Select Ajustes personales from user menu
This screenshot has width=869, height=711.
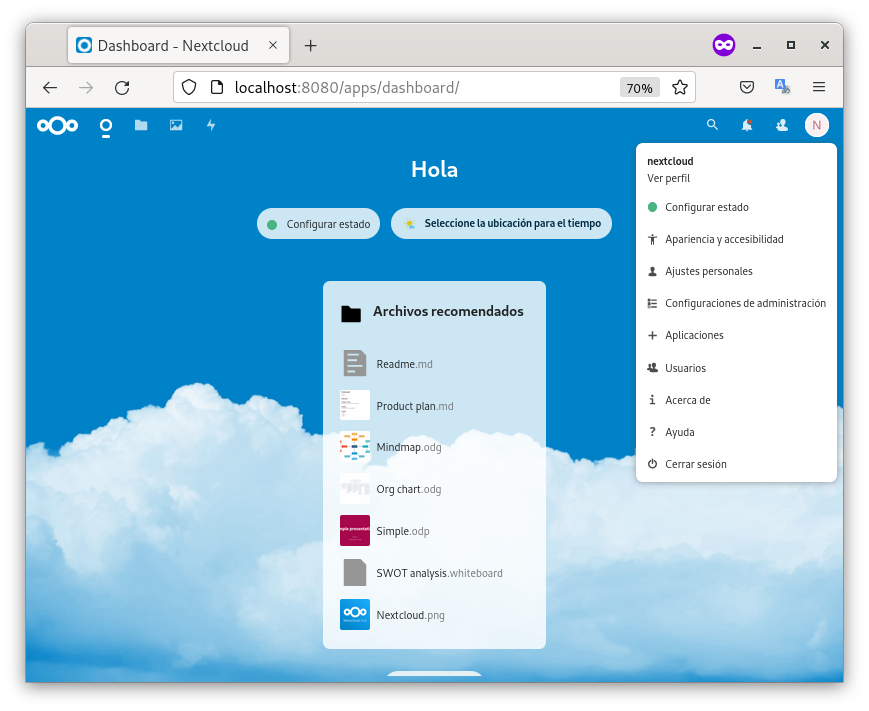(708, 271)
